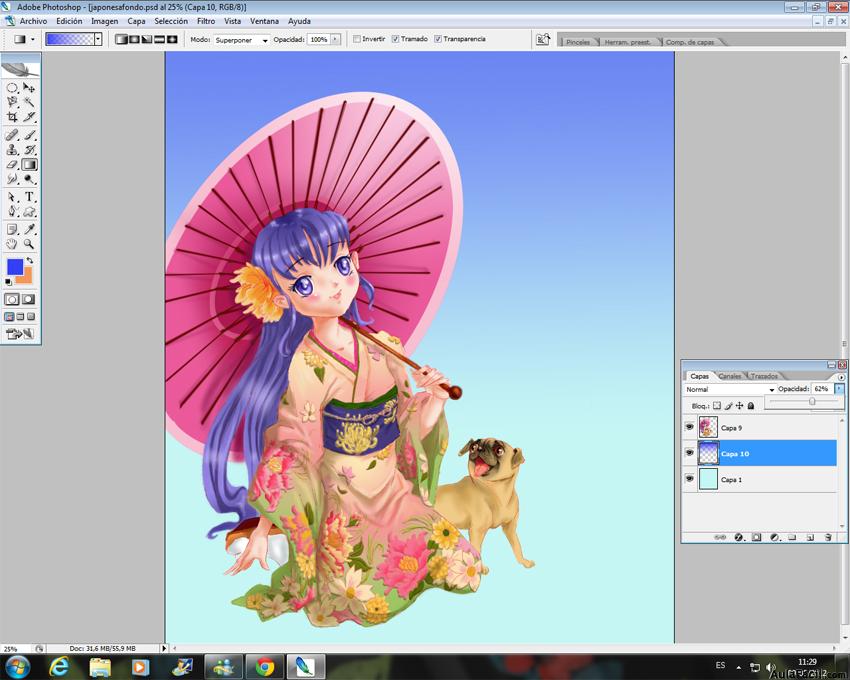Screen dimensions: 850x680
Task: Select the Eyedropper tool
Action: pos(29,229)
